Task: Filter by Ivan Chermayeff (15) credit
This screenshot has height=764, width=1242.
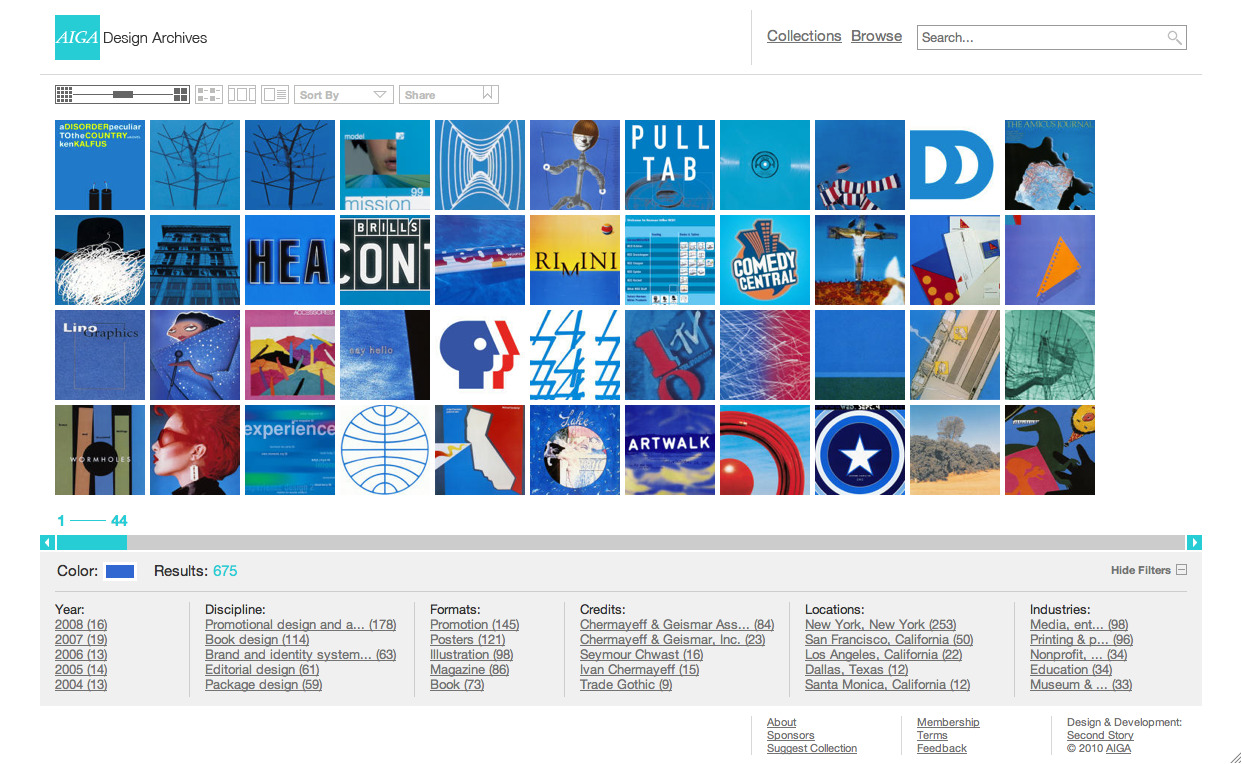Action: pos(640,670)
